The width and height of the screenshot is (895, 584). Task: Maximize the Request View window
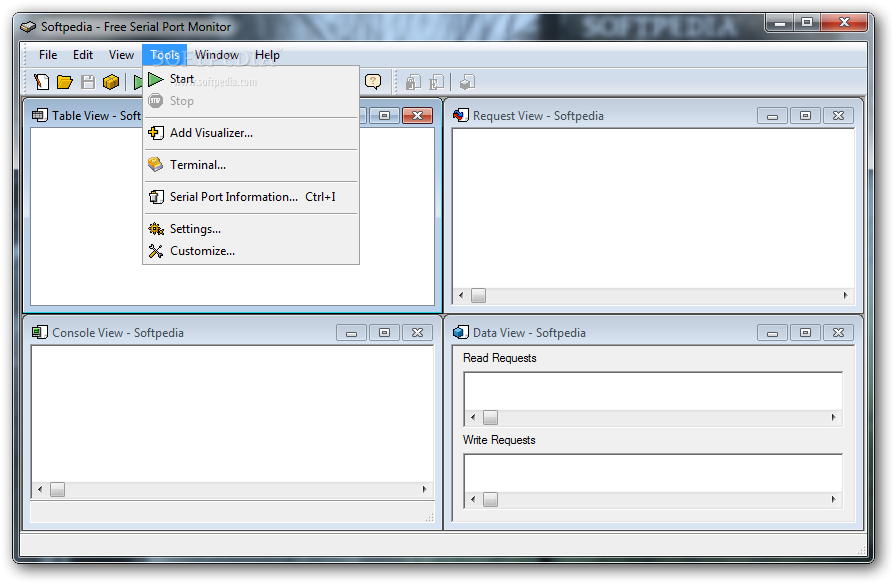tap(805, 116)
